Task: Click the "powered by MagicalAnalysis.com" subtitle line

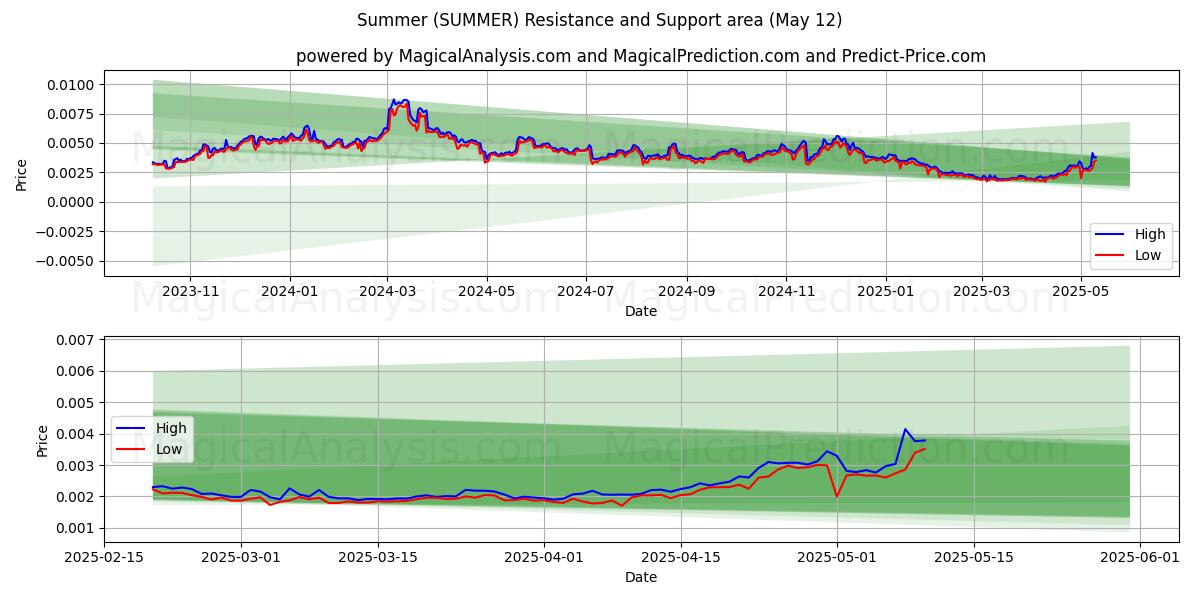Action: click(x=640, y=56)
